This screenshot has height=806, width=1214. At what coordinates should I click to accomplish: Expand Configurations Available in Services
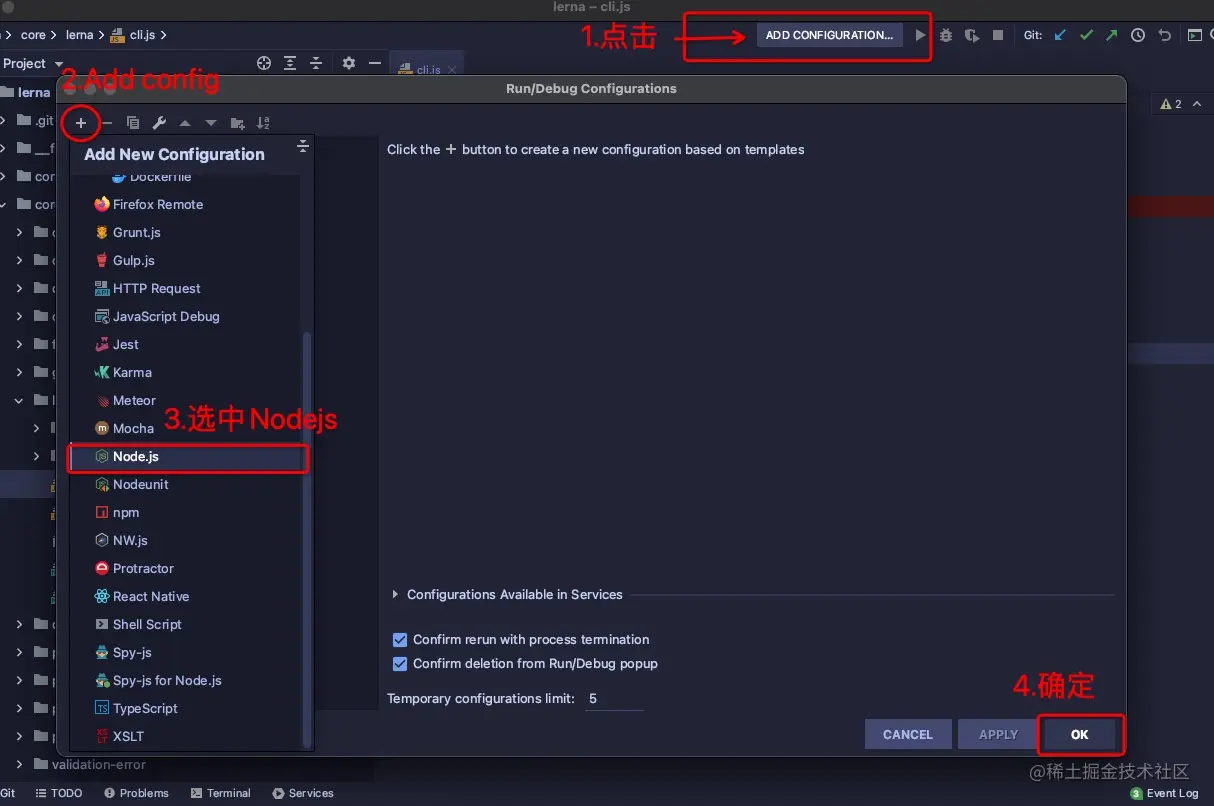396,595
